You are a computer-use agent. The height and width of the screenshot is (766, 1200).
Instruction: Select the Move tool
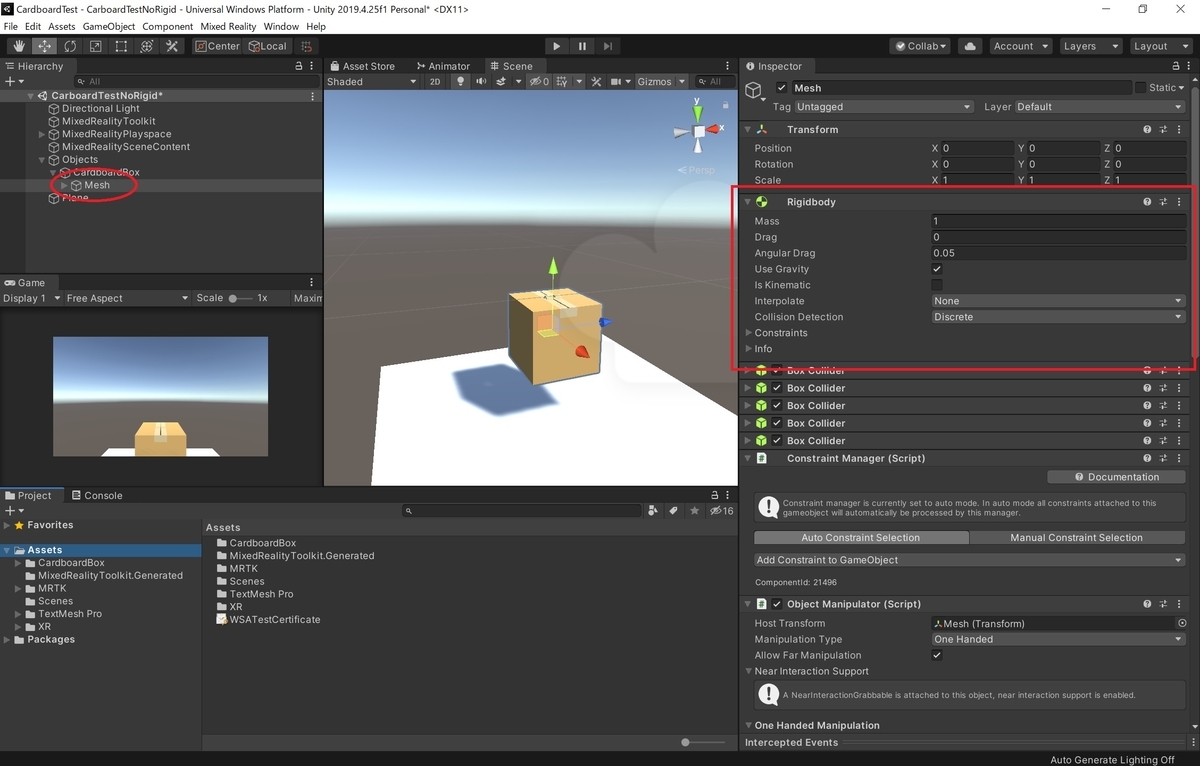(45, 46)
